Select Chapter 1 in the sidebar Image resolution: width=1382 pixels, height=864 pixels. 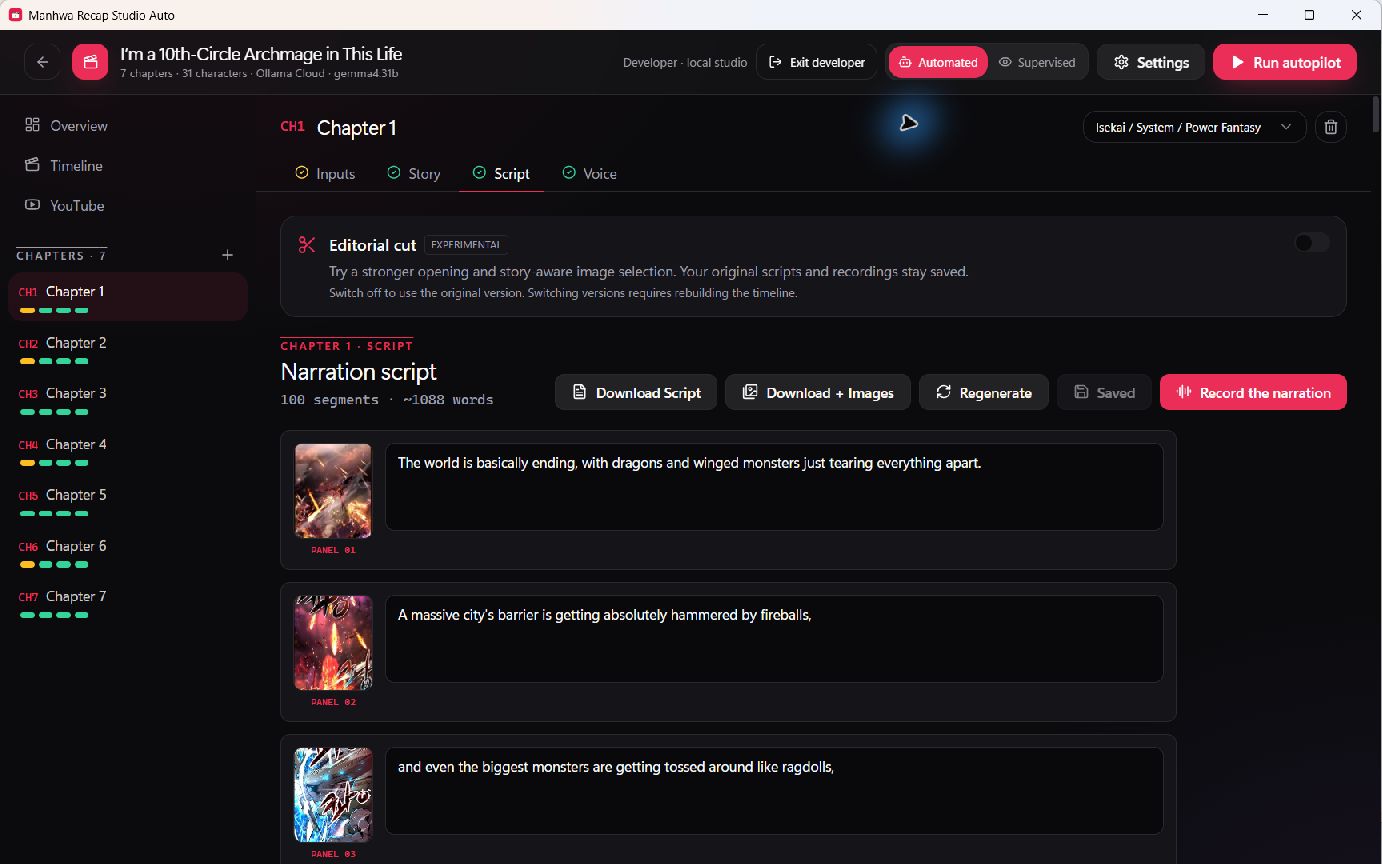click(x=128, y=297)
